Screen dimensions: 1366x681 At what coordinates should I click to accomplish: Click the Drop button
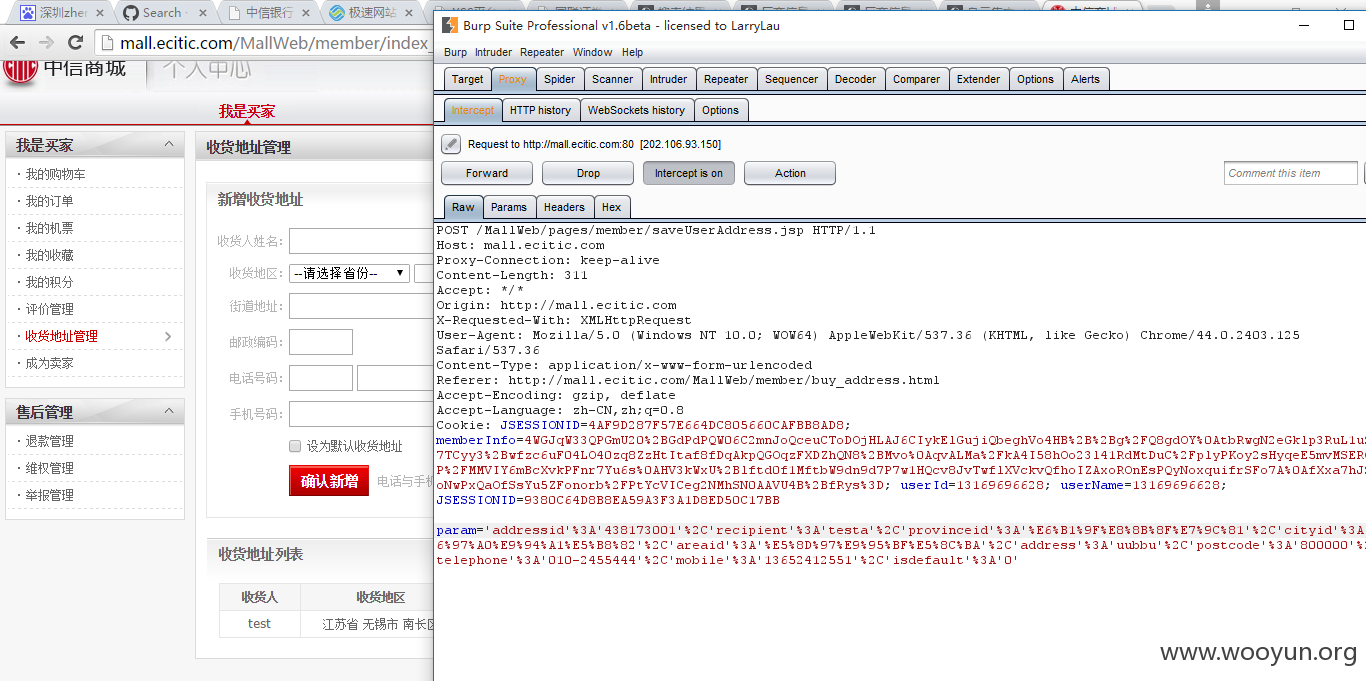[x=588, y=173]
